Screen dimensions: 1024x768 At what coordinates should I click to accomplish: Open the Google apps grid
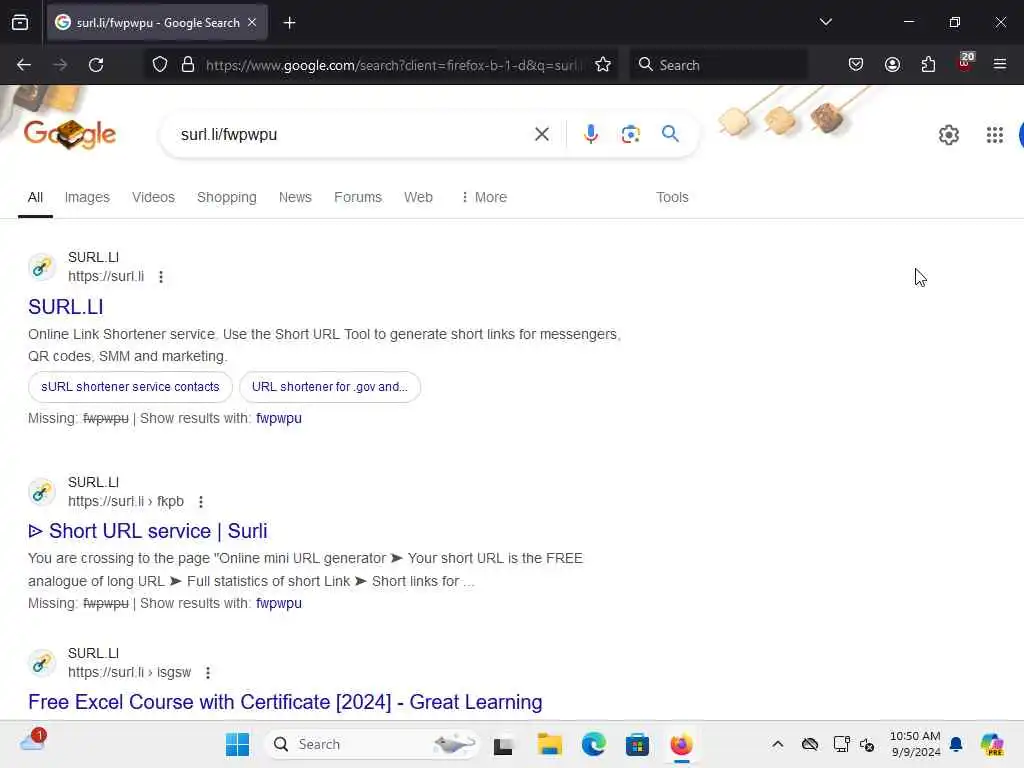995,135
